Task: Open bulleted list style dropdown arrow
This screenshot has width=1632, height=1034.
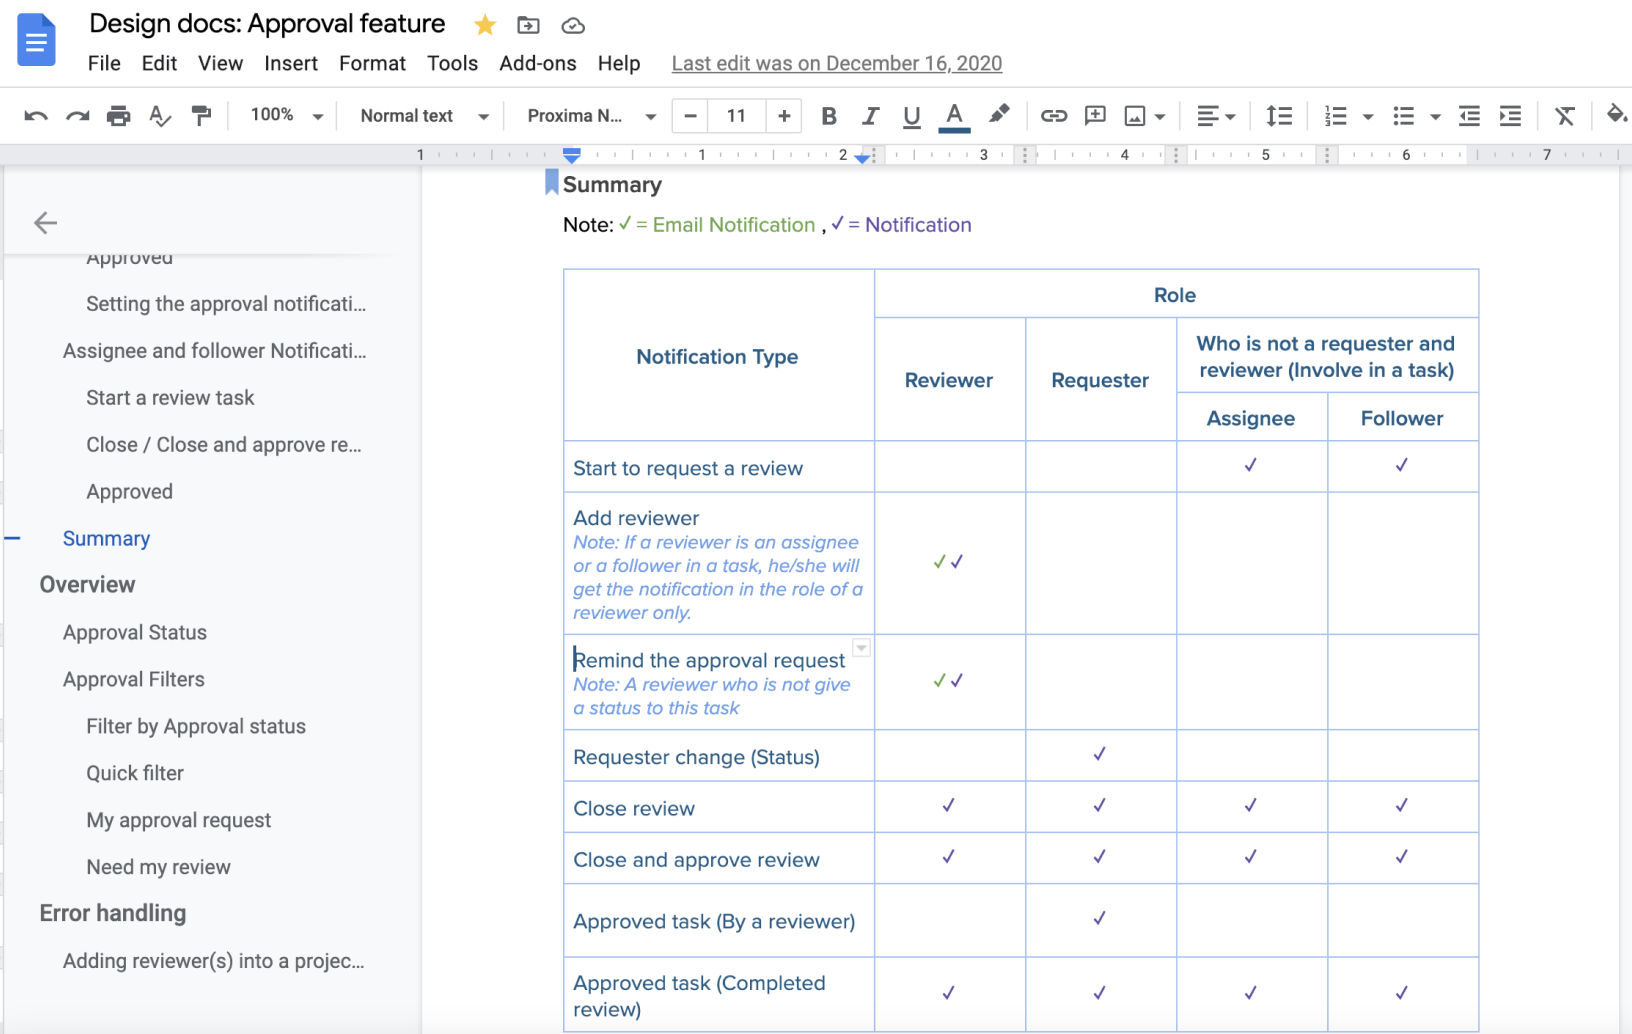Action: pos(1435,117)
